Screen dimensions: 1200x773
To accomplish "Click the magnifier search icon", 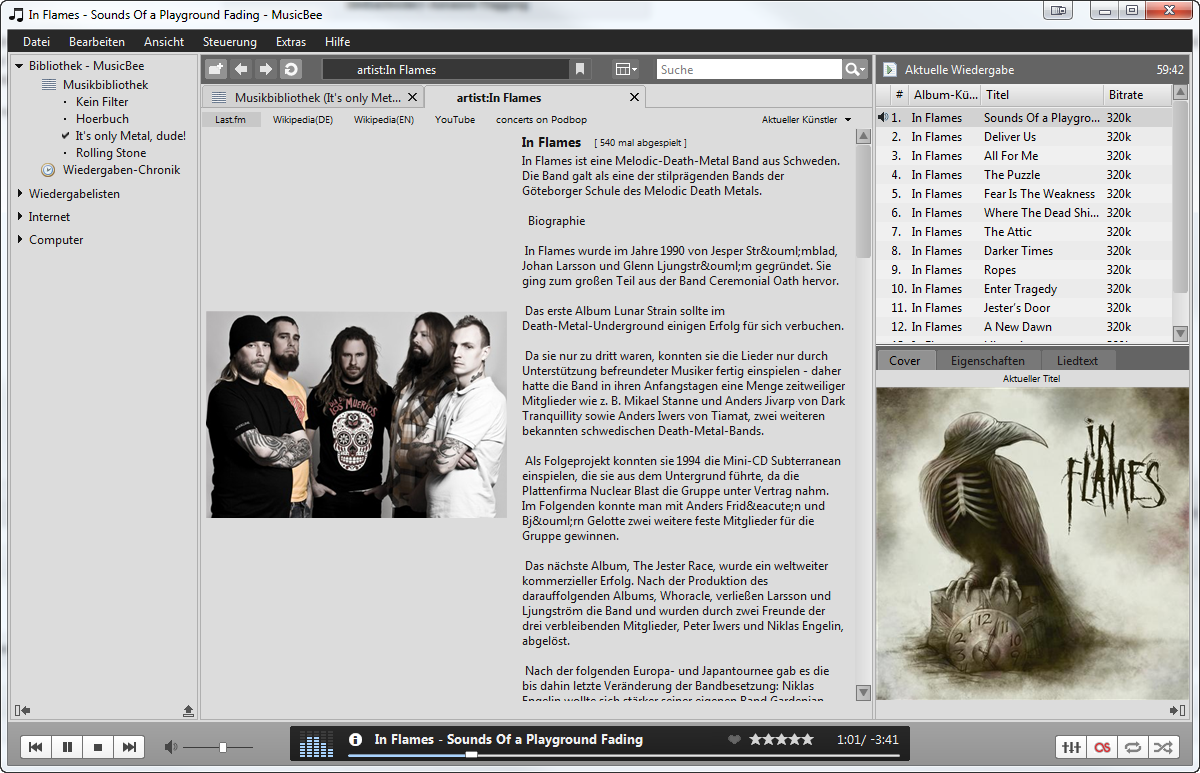I will [855, 69].
